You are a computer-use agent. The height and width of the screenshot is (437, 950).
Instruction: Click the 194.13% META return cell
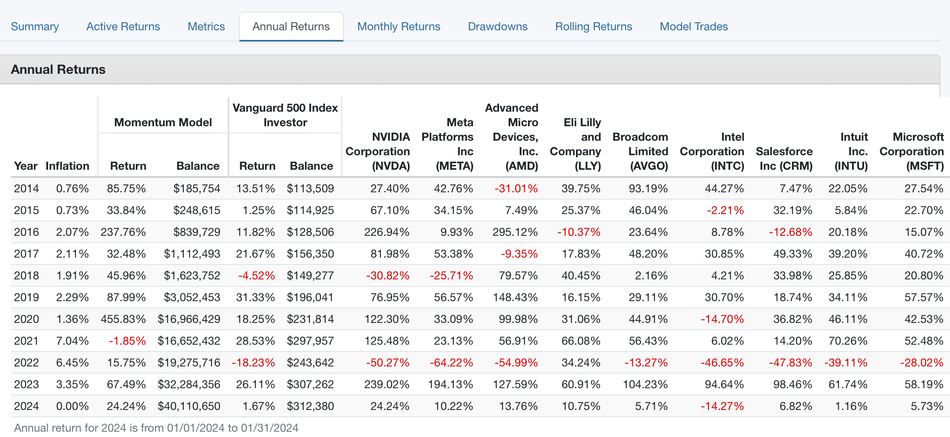(452, 385)
